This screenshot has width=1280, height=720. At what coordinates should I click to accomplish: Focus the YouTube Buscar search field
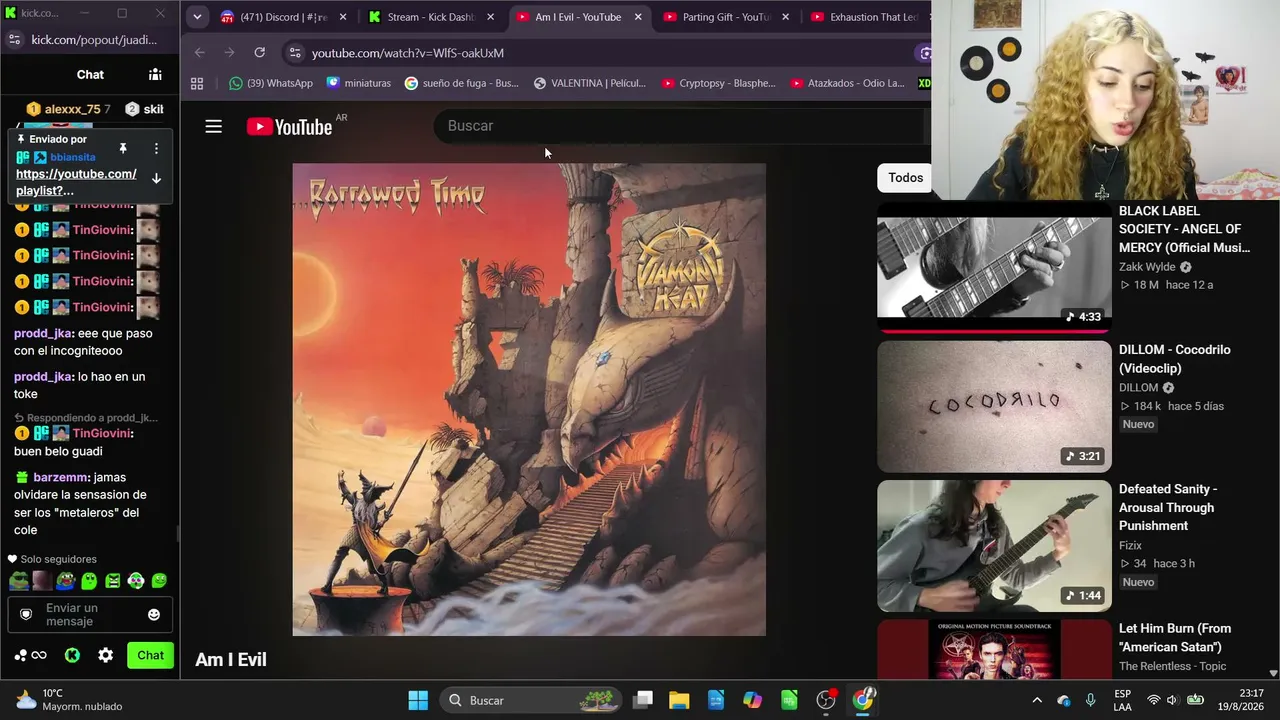click(x=680, y=126)
